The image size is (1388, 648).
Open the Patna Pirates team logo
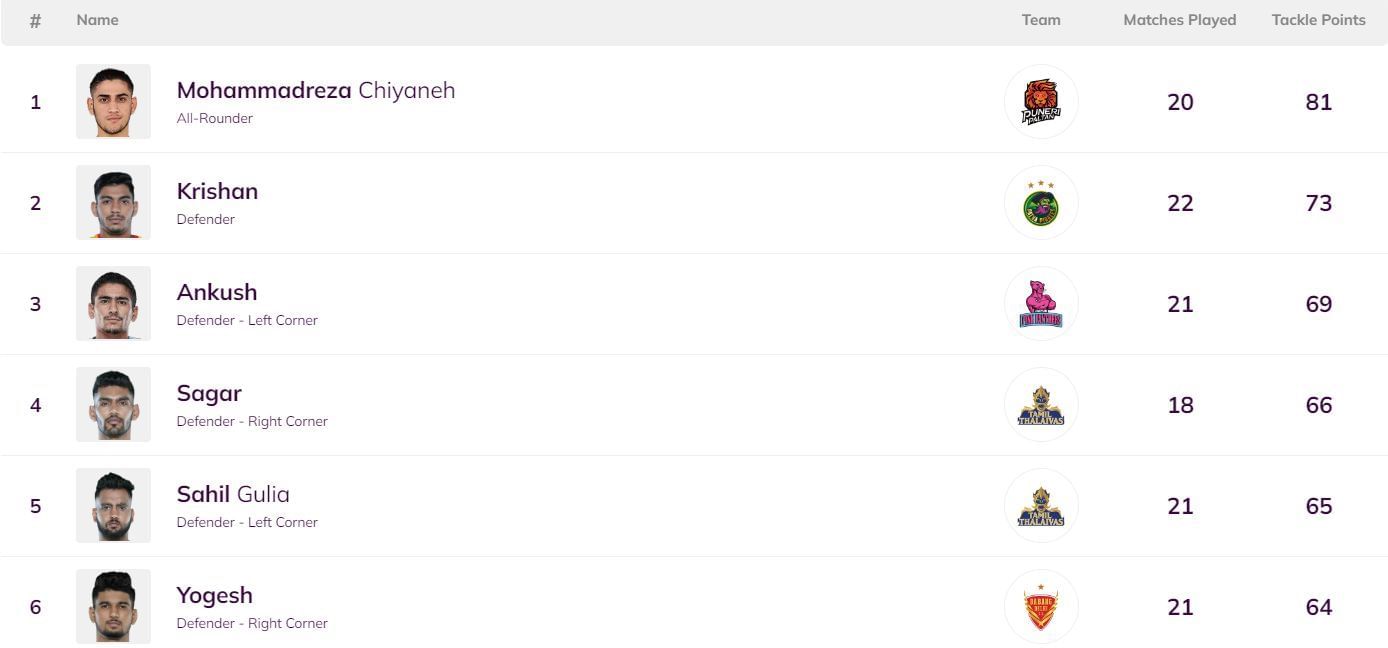click(x=1041, y=203)
